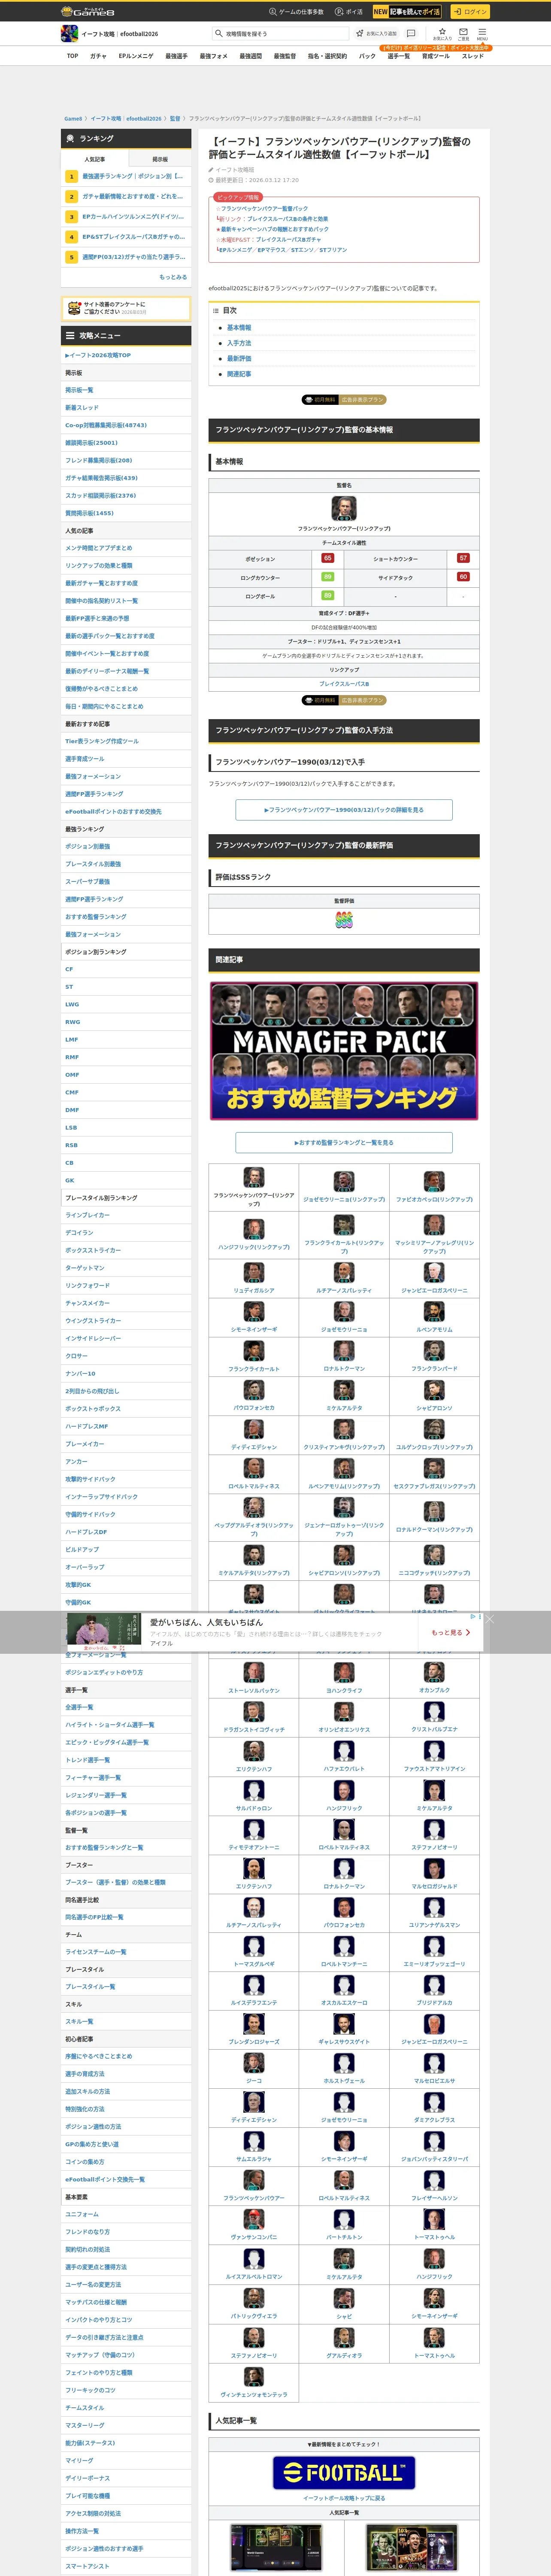This screenshot has height=2576, width=551.
Task: Select the 人気記事 ranking tab
Action: click(x=95, y=159)
